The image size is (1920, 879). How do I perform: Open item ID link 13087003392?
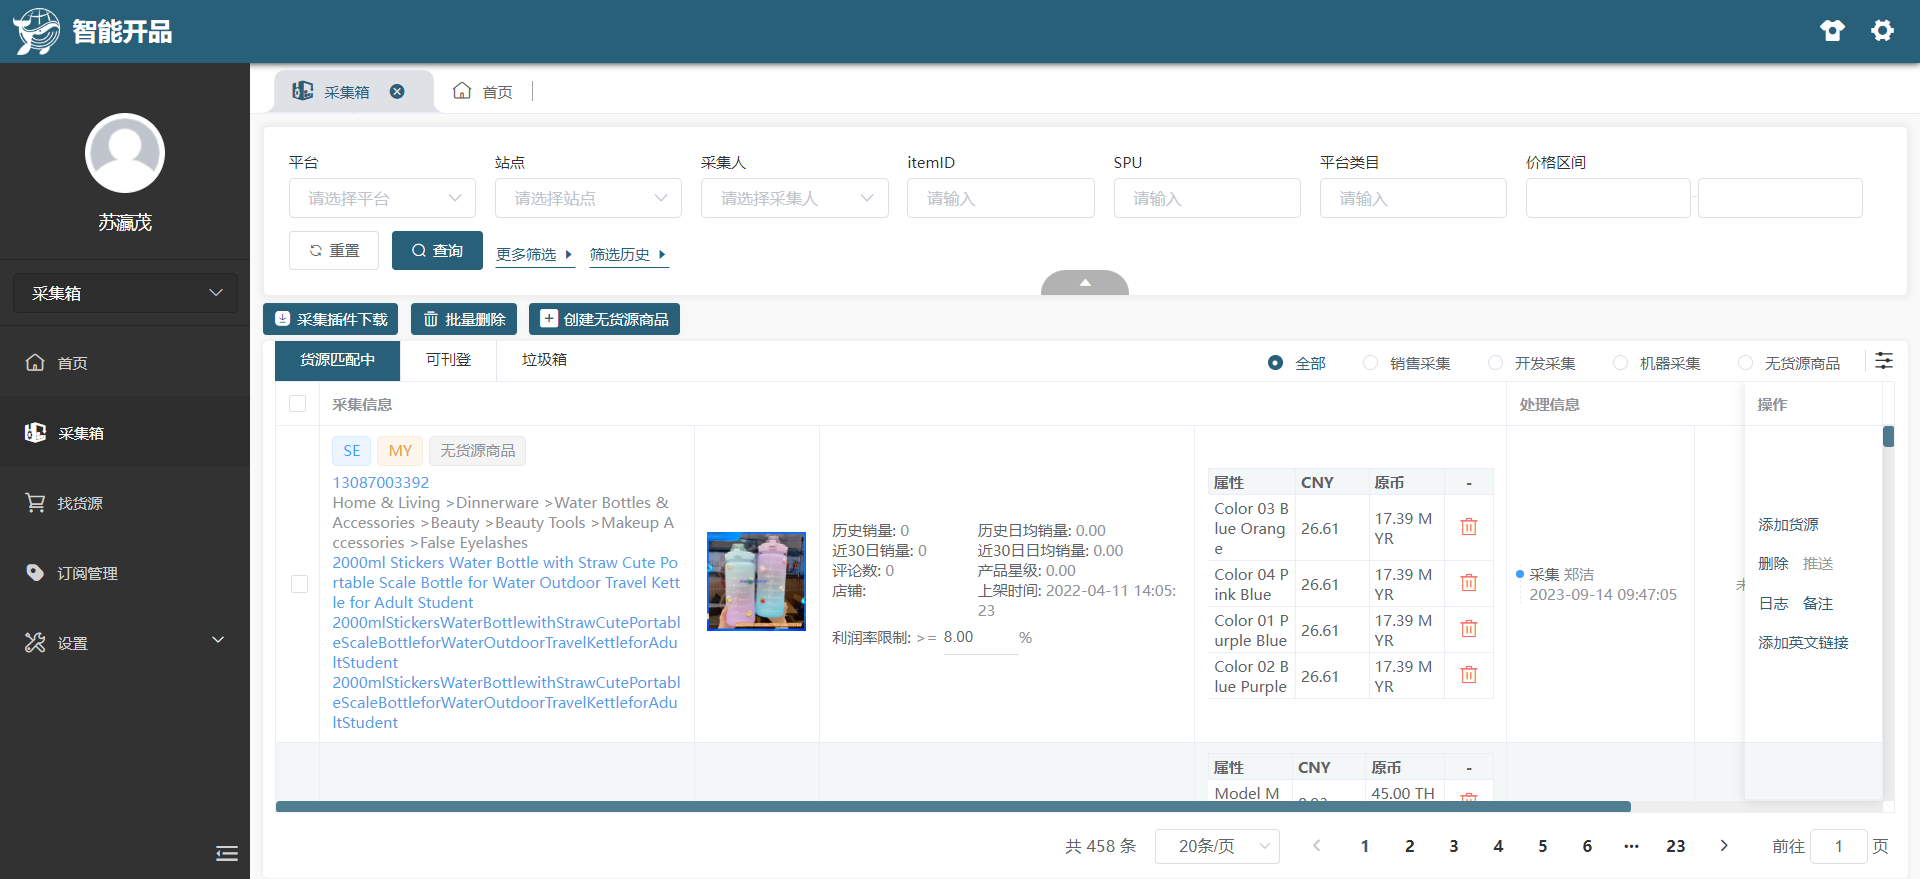[381, 482]
